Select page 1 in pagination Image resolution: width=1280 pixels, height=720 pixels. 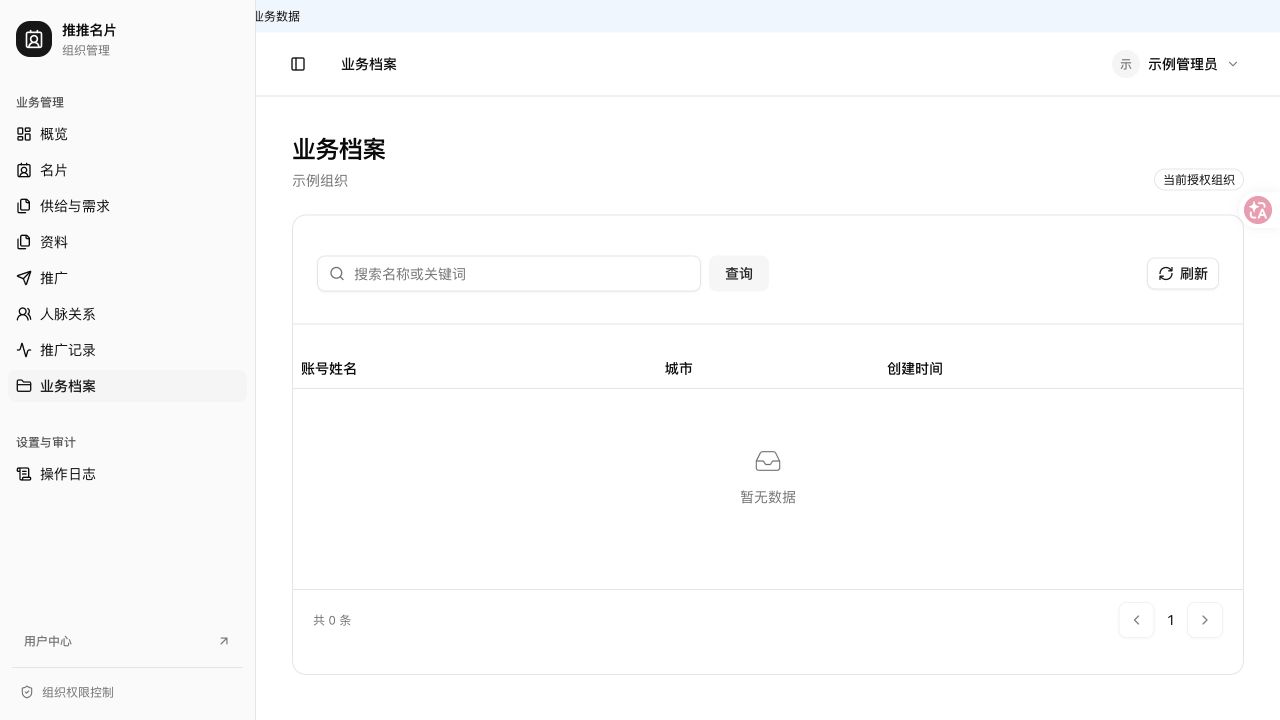pos(1171,620)
